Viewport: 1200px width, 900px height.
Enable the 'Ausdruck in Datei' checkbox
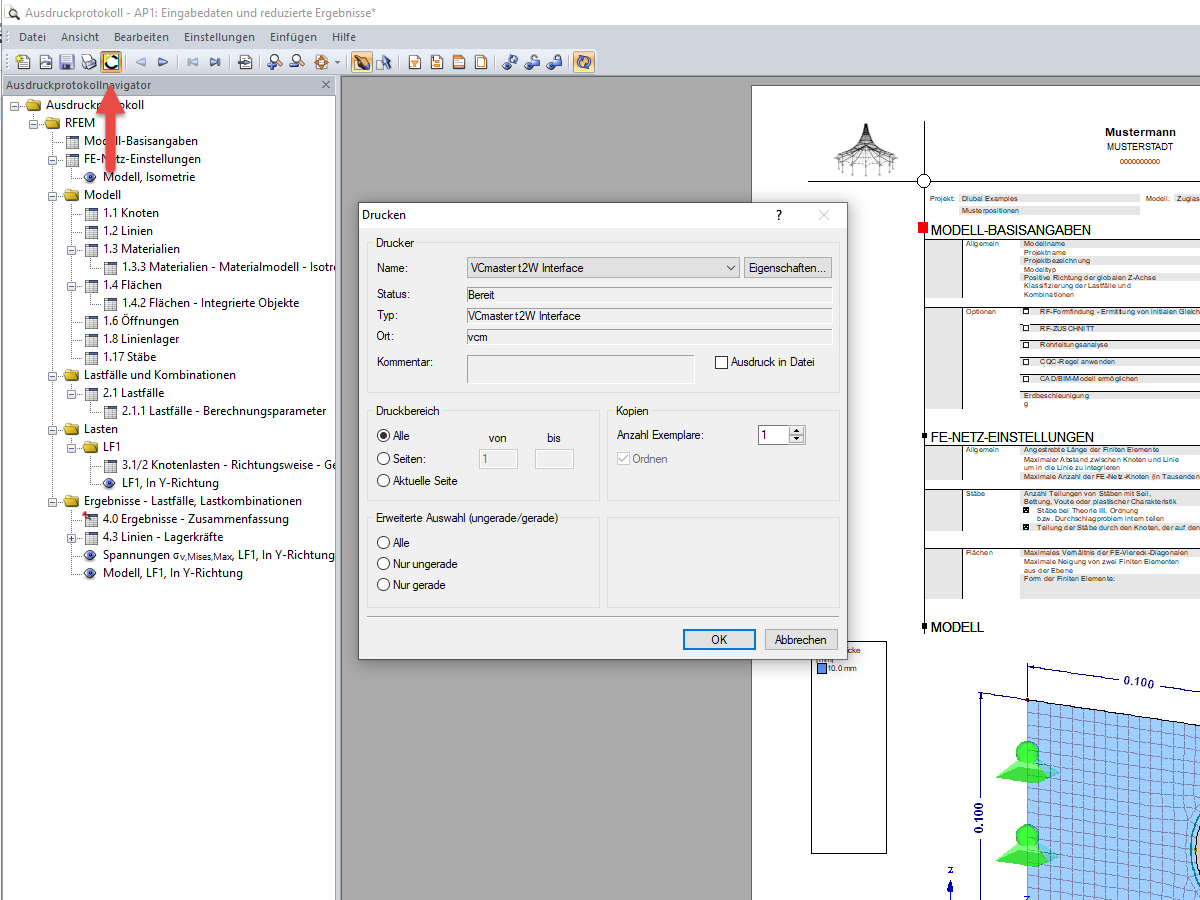click(x=721, y=362)
